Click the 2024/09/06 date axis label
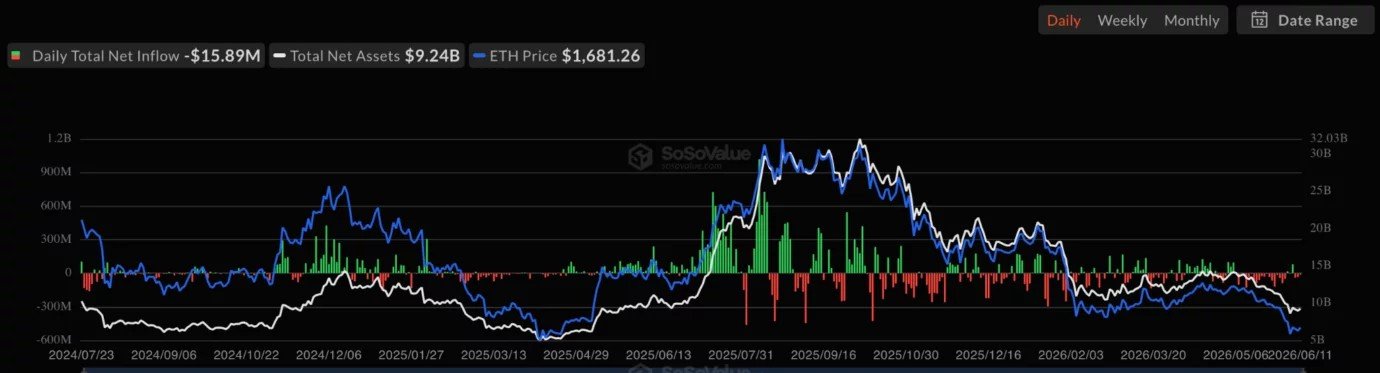Viewport: 1380px width, 373px height. 163,354
